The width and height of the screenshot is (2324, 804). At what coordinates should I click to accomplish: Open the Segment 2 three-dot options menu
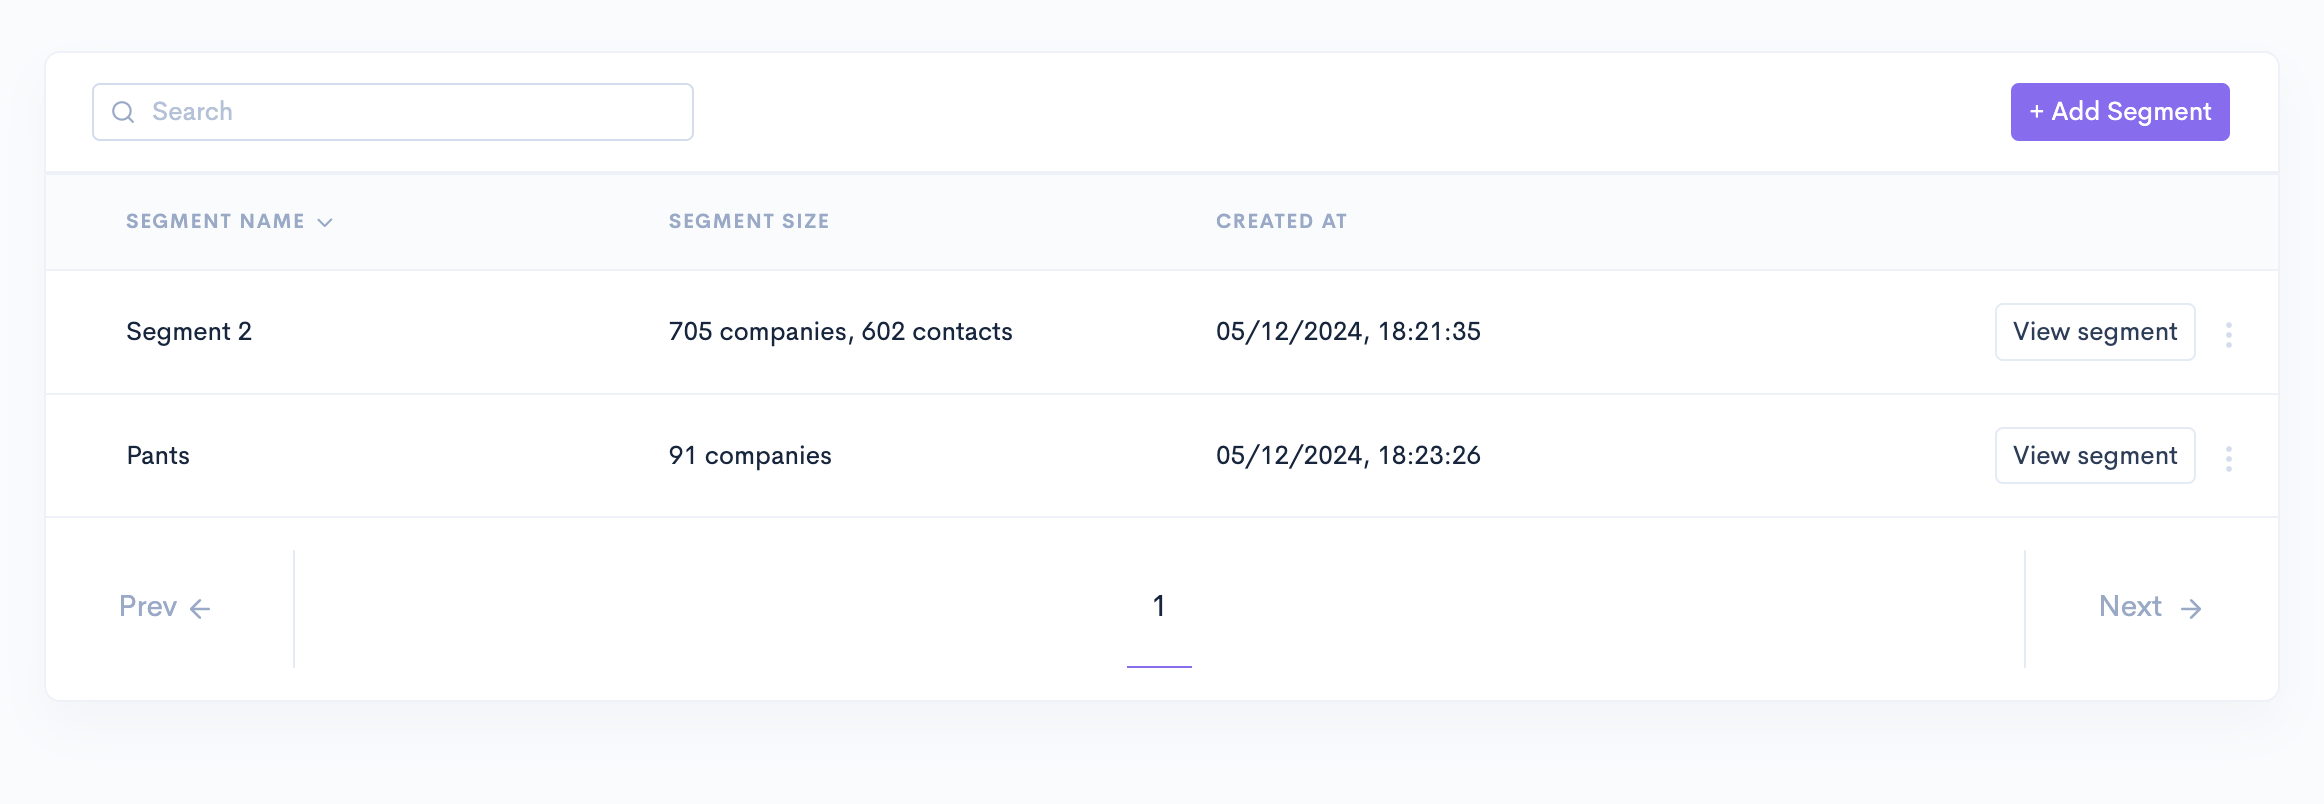[2228, 334]
